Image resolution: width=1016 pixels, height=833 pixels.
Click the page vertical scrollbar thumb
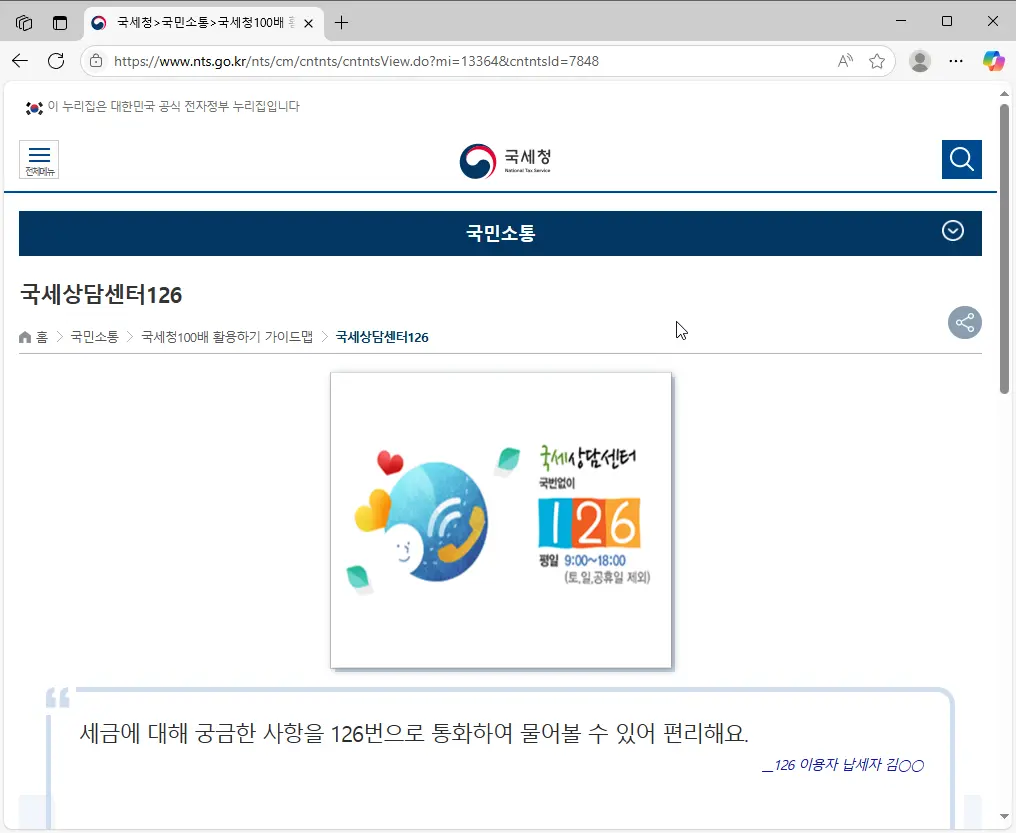(1004, 249)
